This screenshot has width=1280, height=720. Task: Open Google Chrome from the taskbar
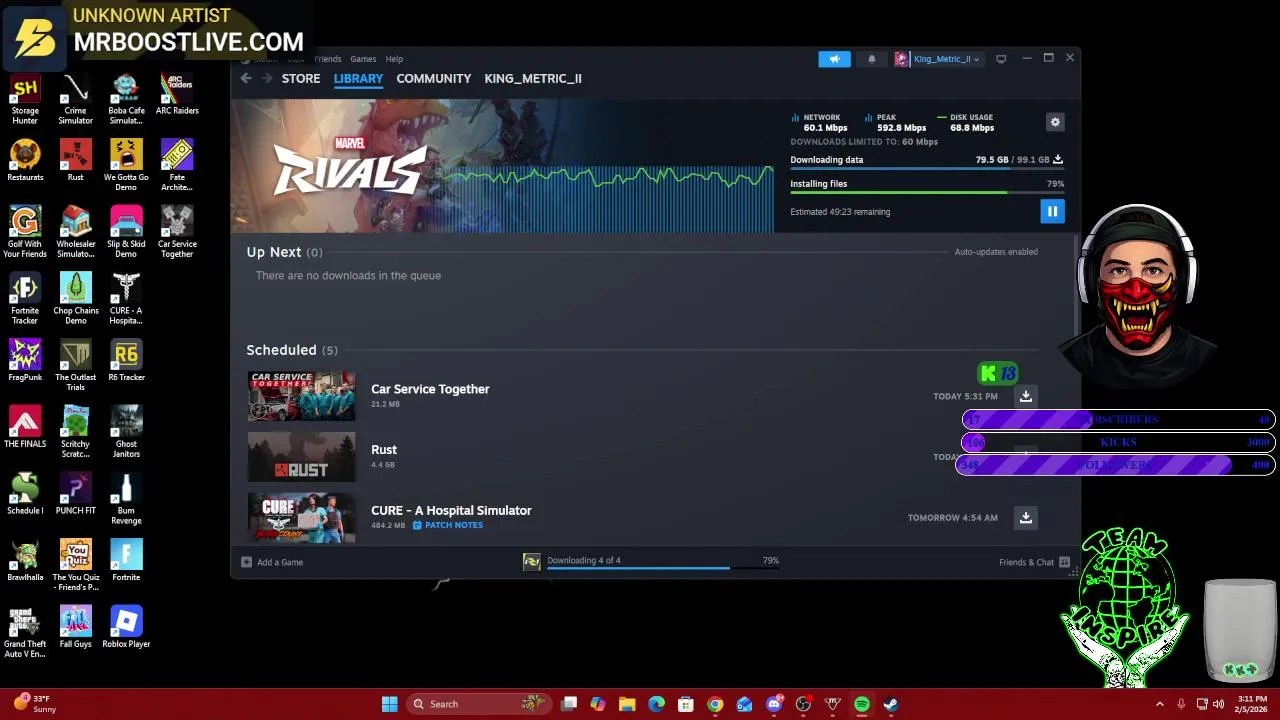click(715, 704)
